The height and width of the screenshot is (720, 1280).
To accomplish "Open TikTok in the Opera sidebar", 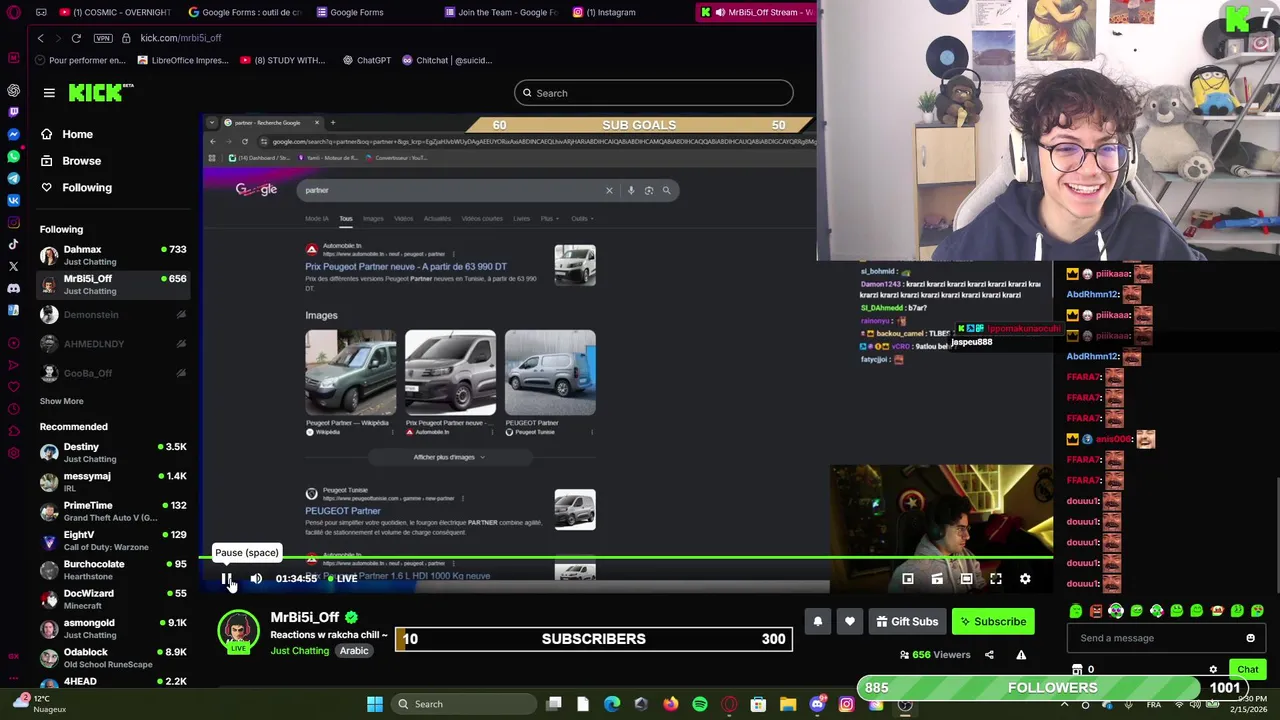I will 13,244.
